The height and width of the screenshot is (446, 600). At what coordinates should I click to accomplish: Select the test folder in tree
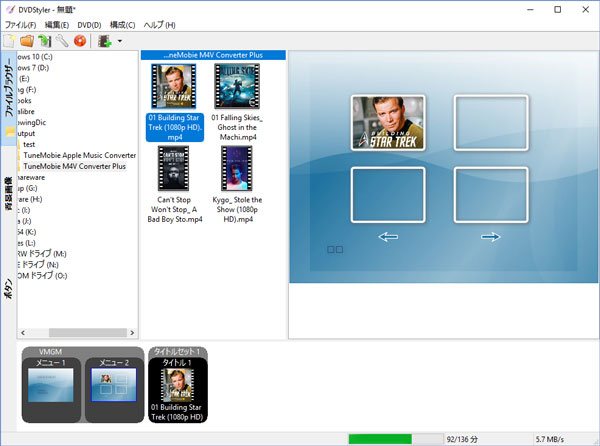tap(29, 145)
